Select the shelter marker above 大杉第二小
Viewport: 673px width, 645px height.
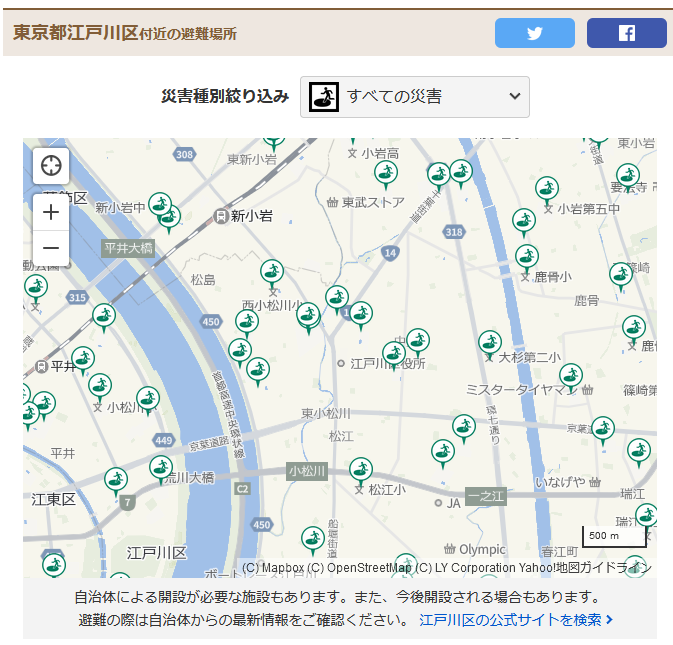(x=489, y=343)
